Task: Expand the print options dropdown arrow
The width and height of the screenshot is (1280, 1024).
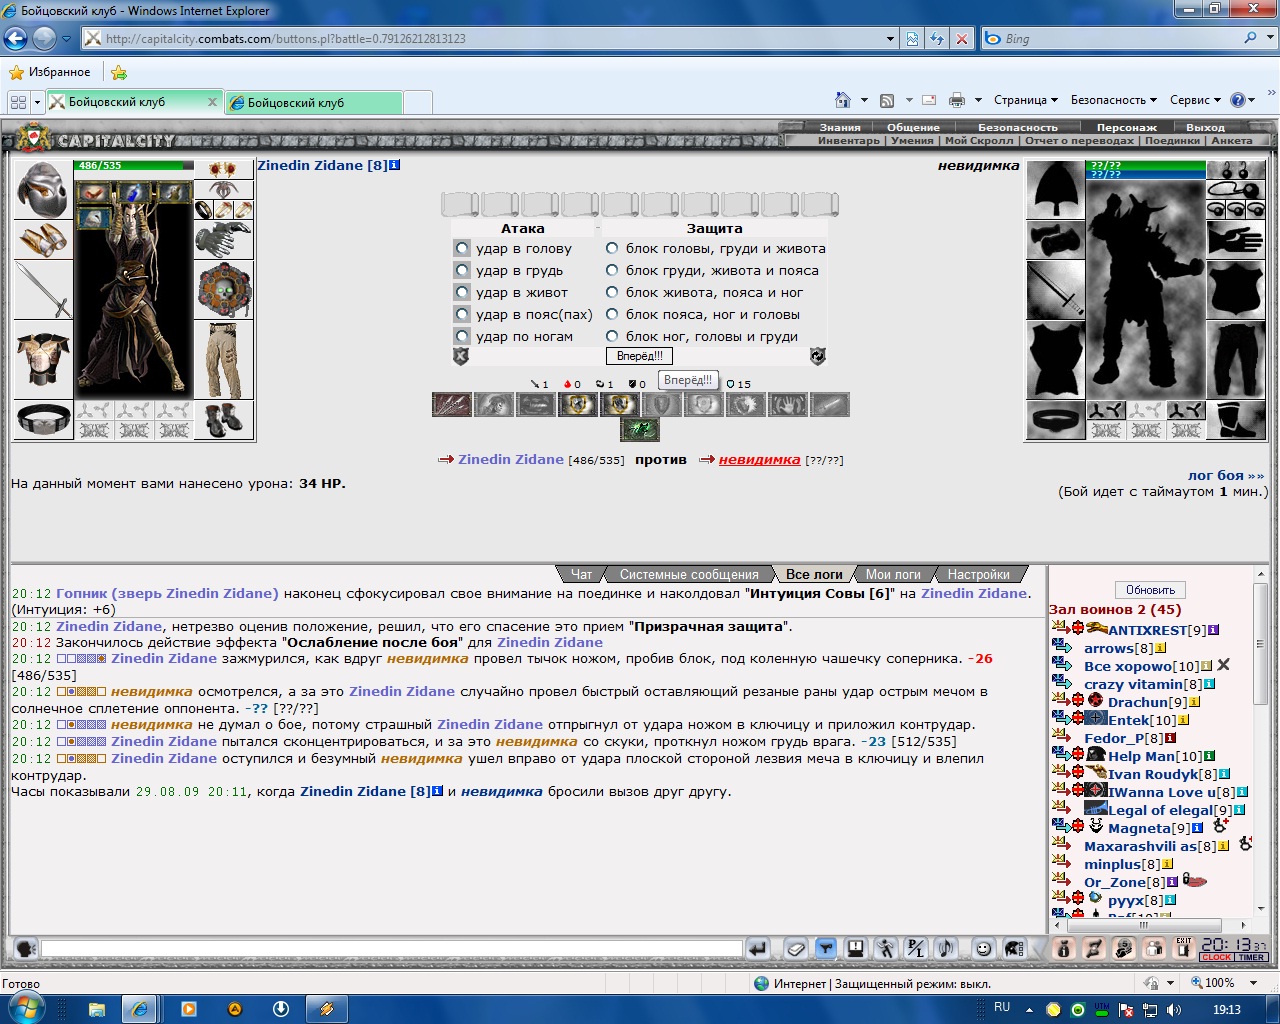Action: [978, 100]
